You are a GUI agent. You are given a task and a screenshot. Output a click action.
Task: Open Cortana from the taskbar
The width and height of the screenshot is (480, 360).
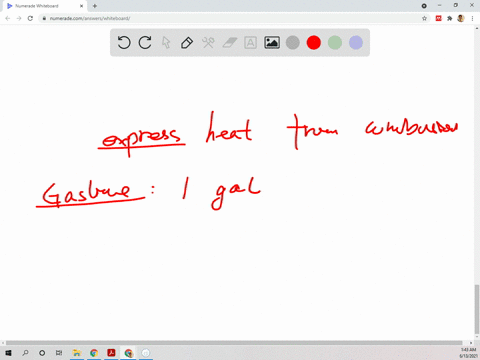[x=42, y=353]
